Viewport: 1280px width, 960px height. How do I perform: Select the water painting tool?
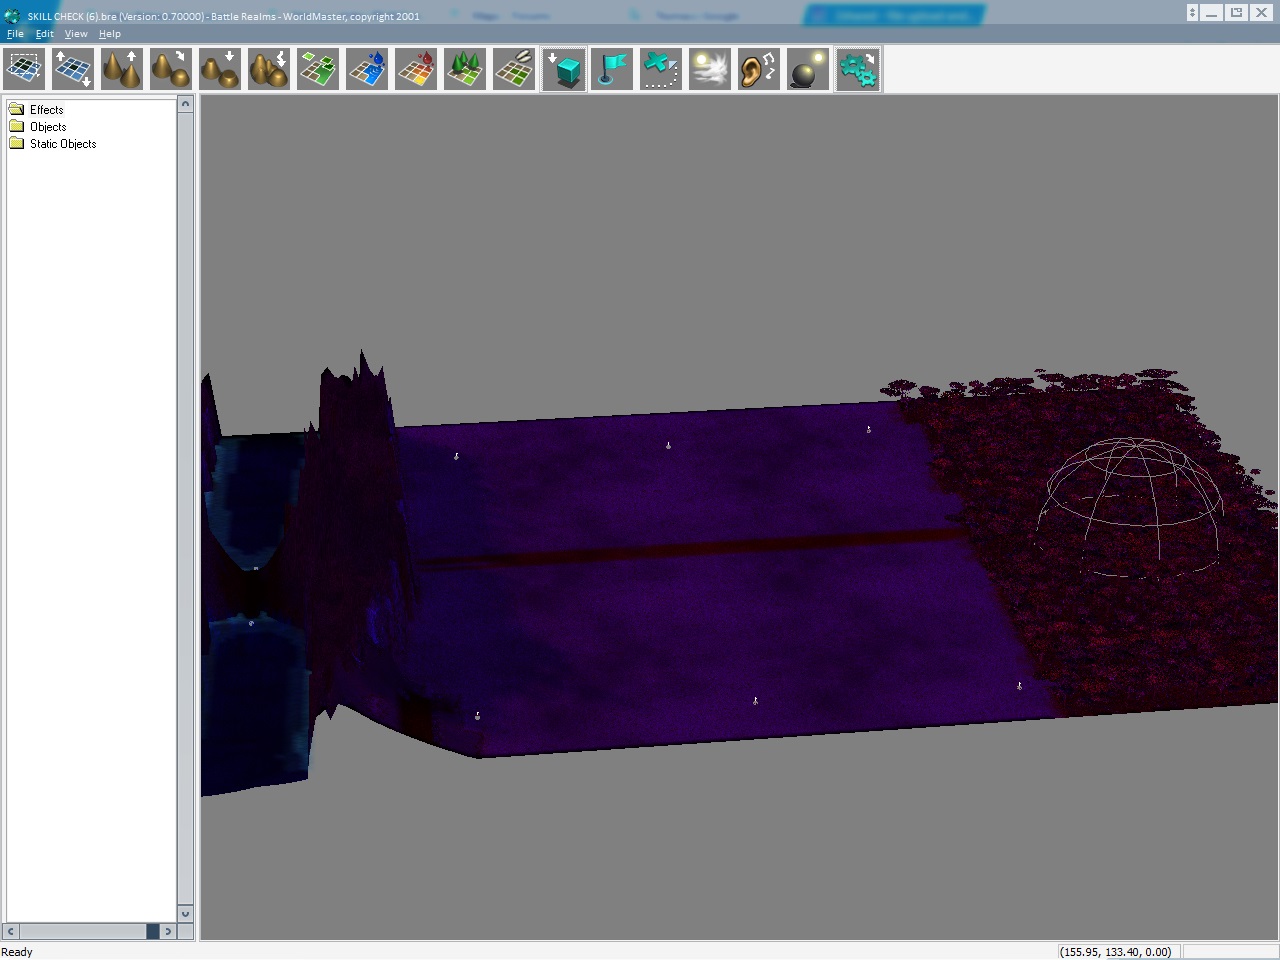[367, 70]
